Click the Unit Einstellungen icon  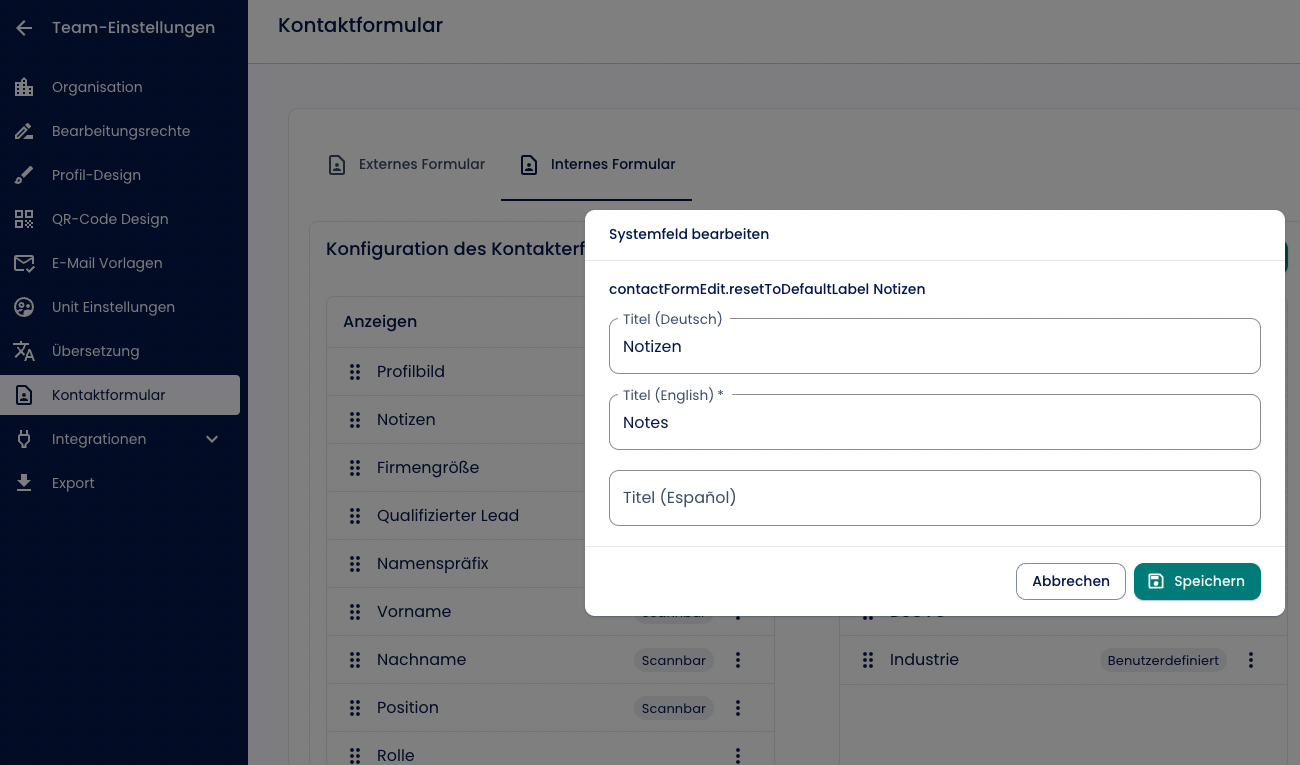24,307
